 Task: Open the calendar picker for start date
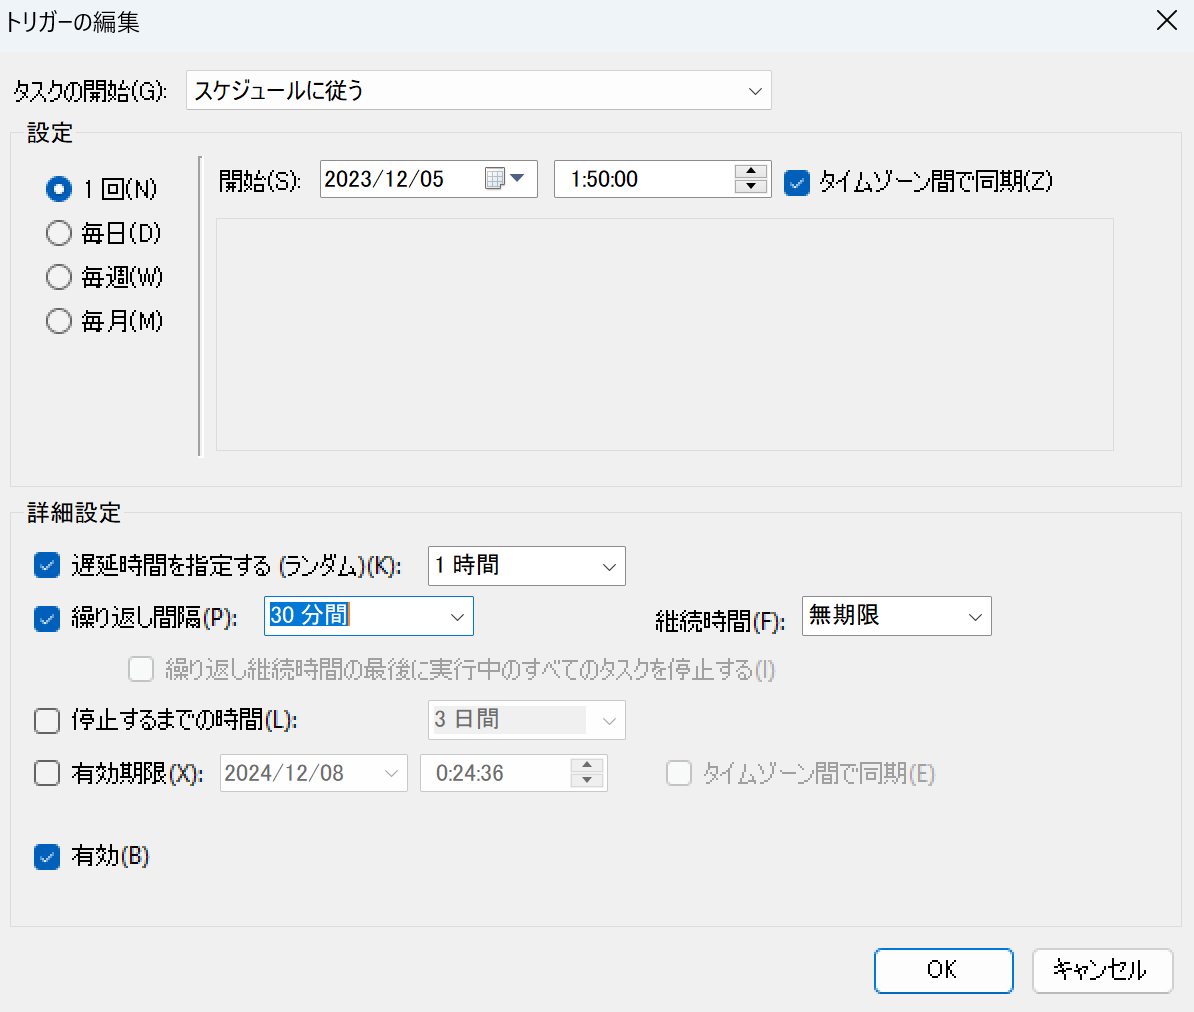[x=505, y=179]
